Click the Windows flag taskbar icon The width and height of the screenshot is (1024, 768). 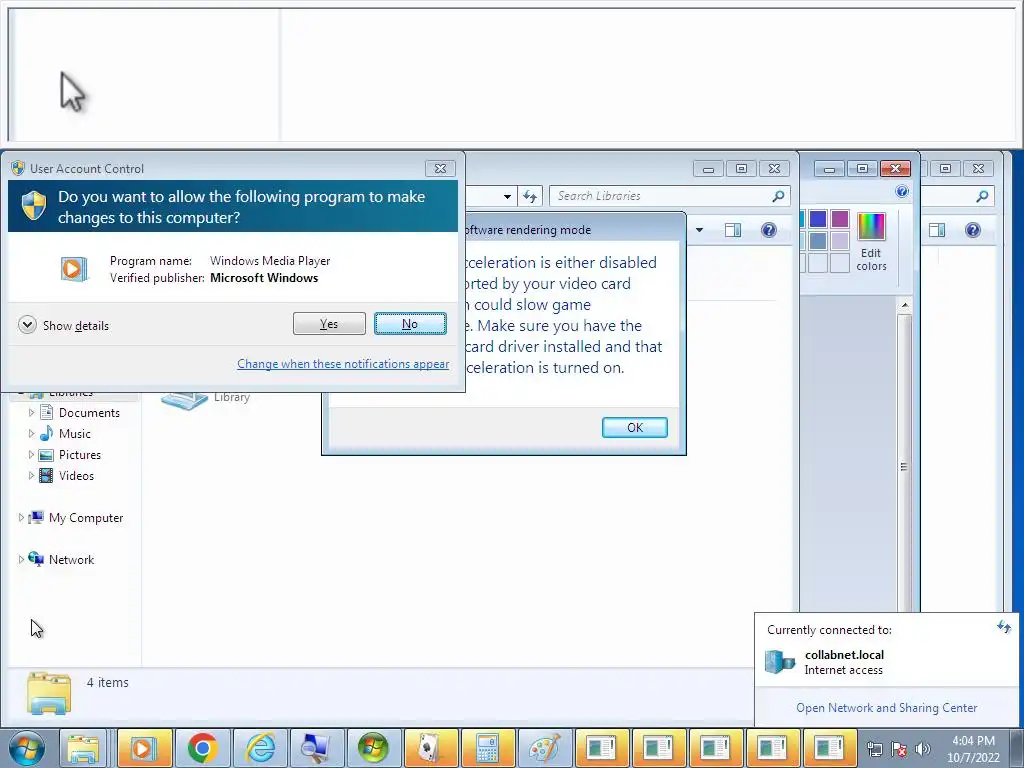click(374, 748)
